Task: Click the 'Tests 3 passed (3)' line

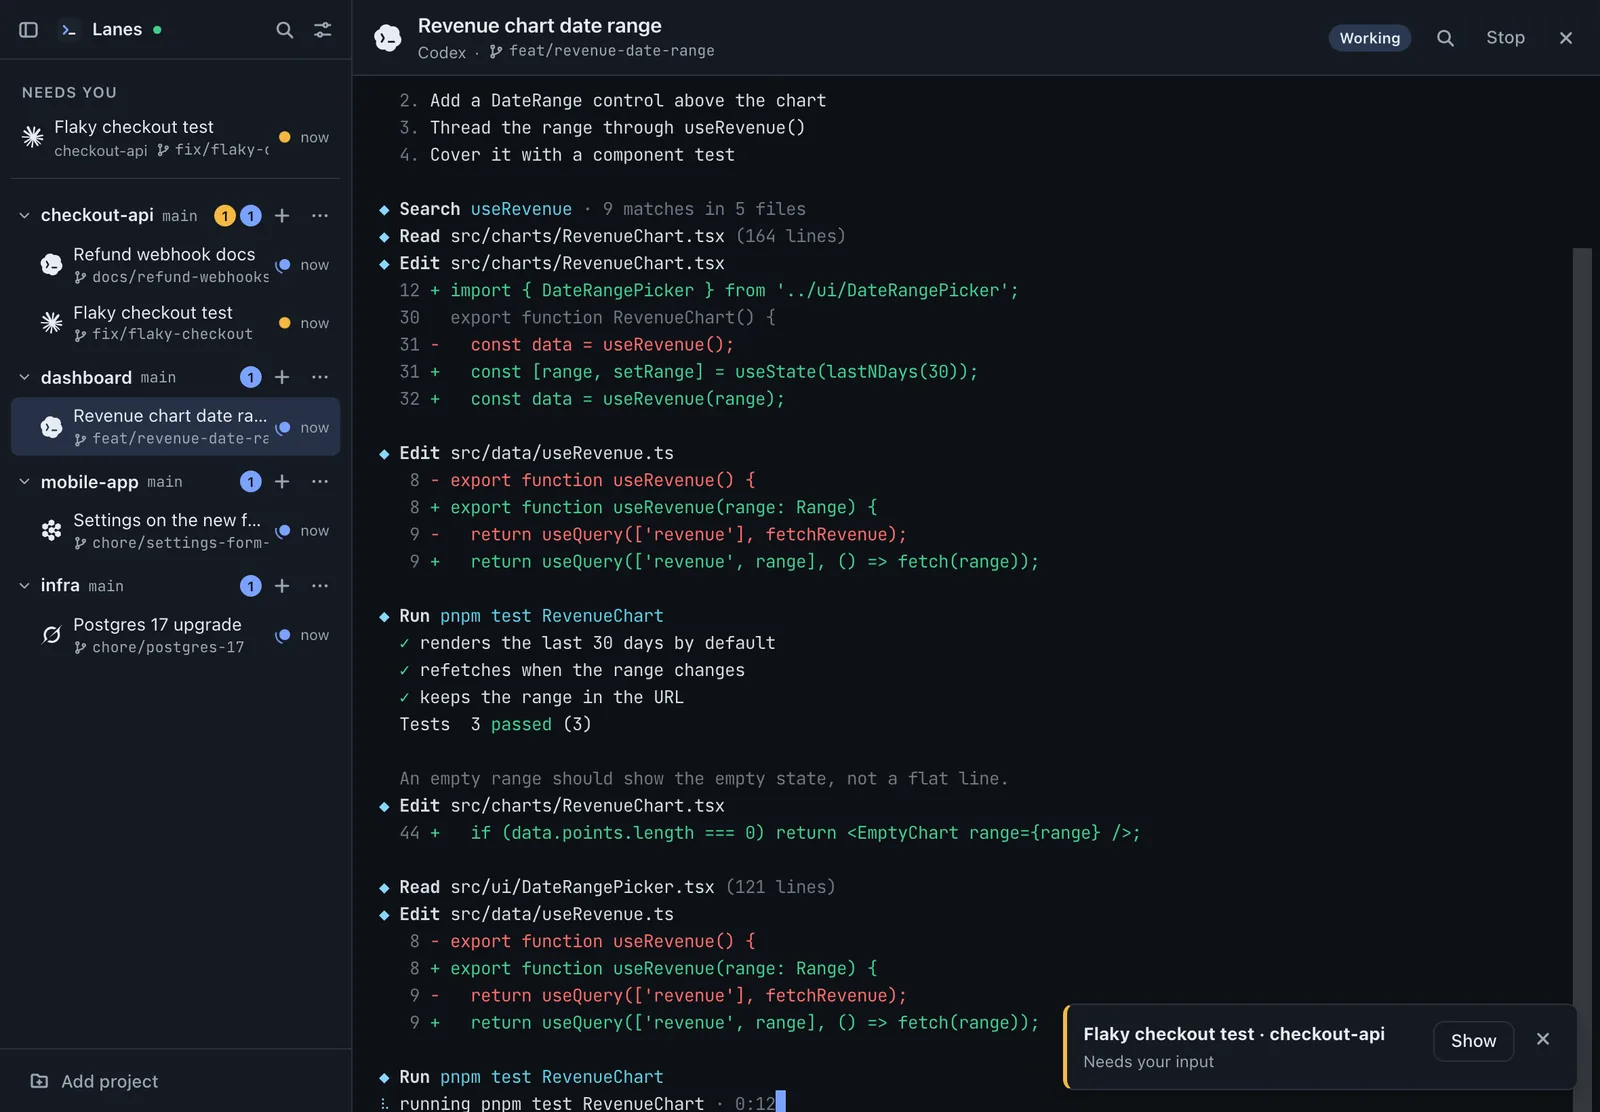Action: click(495, 724)
